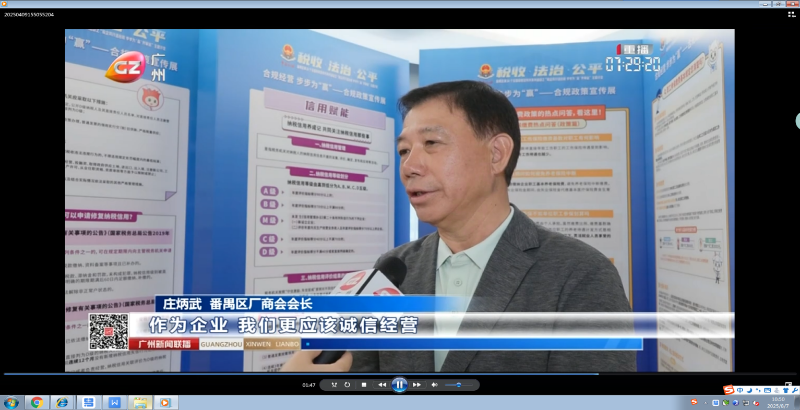Click the Stop playback button
800x410 pixels.
(x=364, y=384)
